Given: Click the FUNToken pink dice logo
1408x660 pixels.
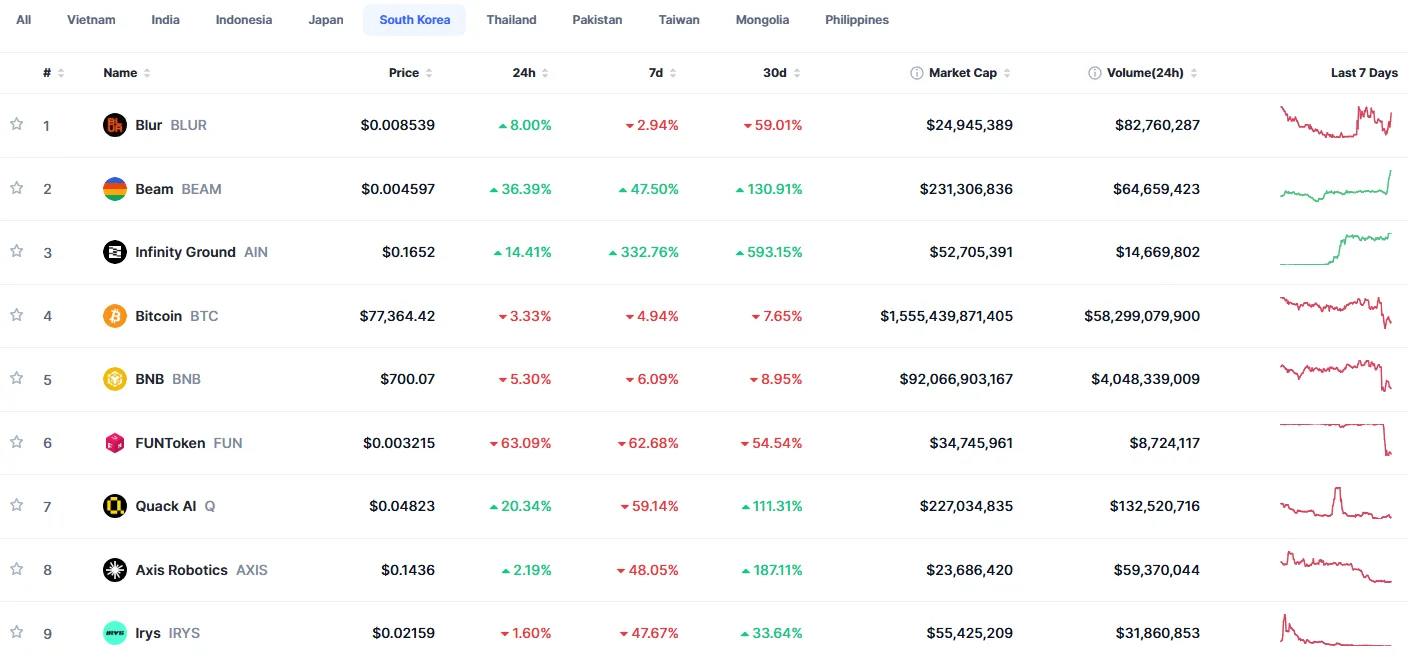Looking at the screenshot, I should click(115, 443).
